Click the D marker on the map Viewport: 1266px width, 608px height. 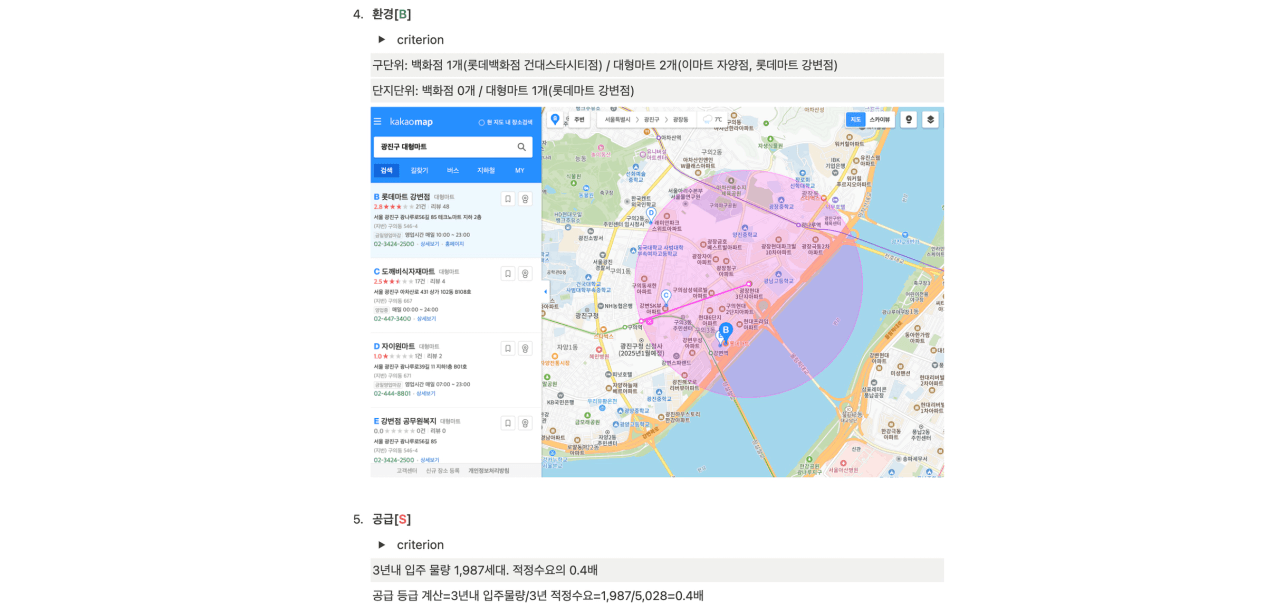point(651,213)
